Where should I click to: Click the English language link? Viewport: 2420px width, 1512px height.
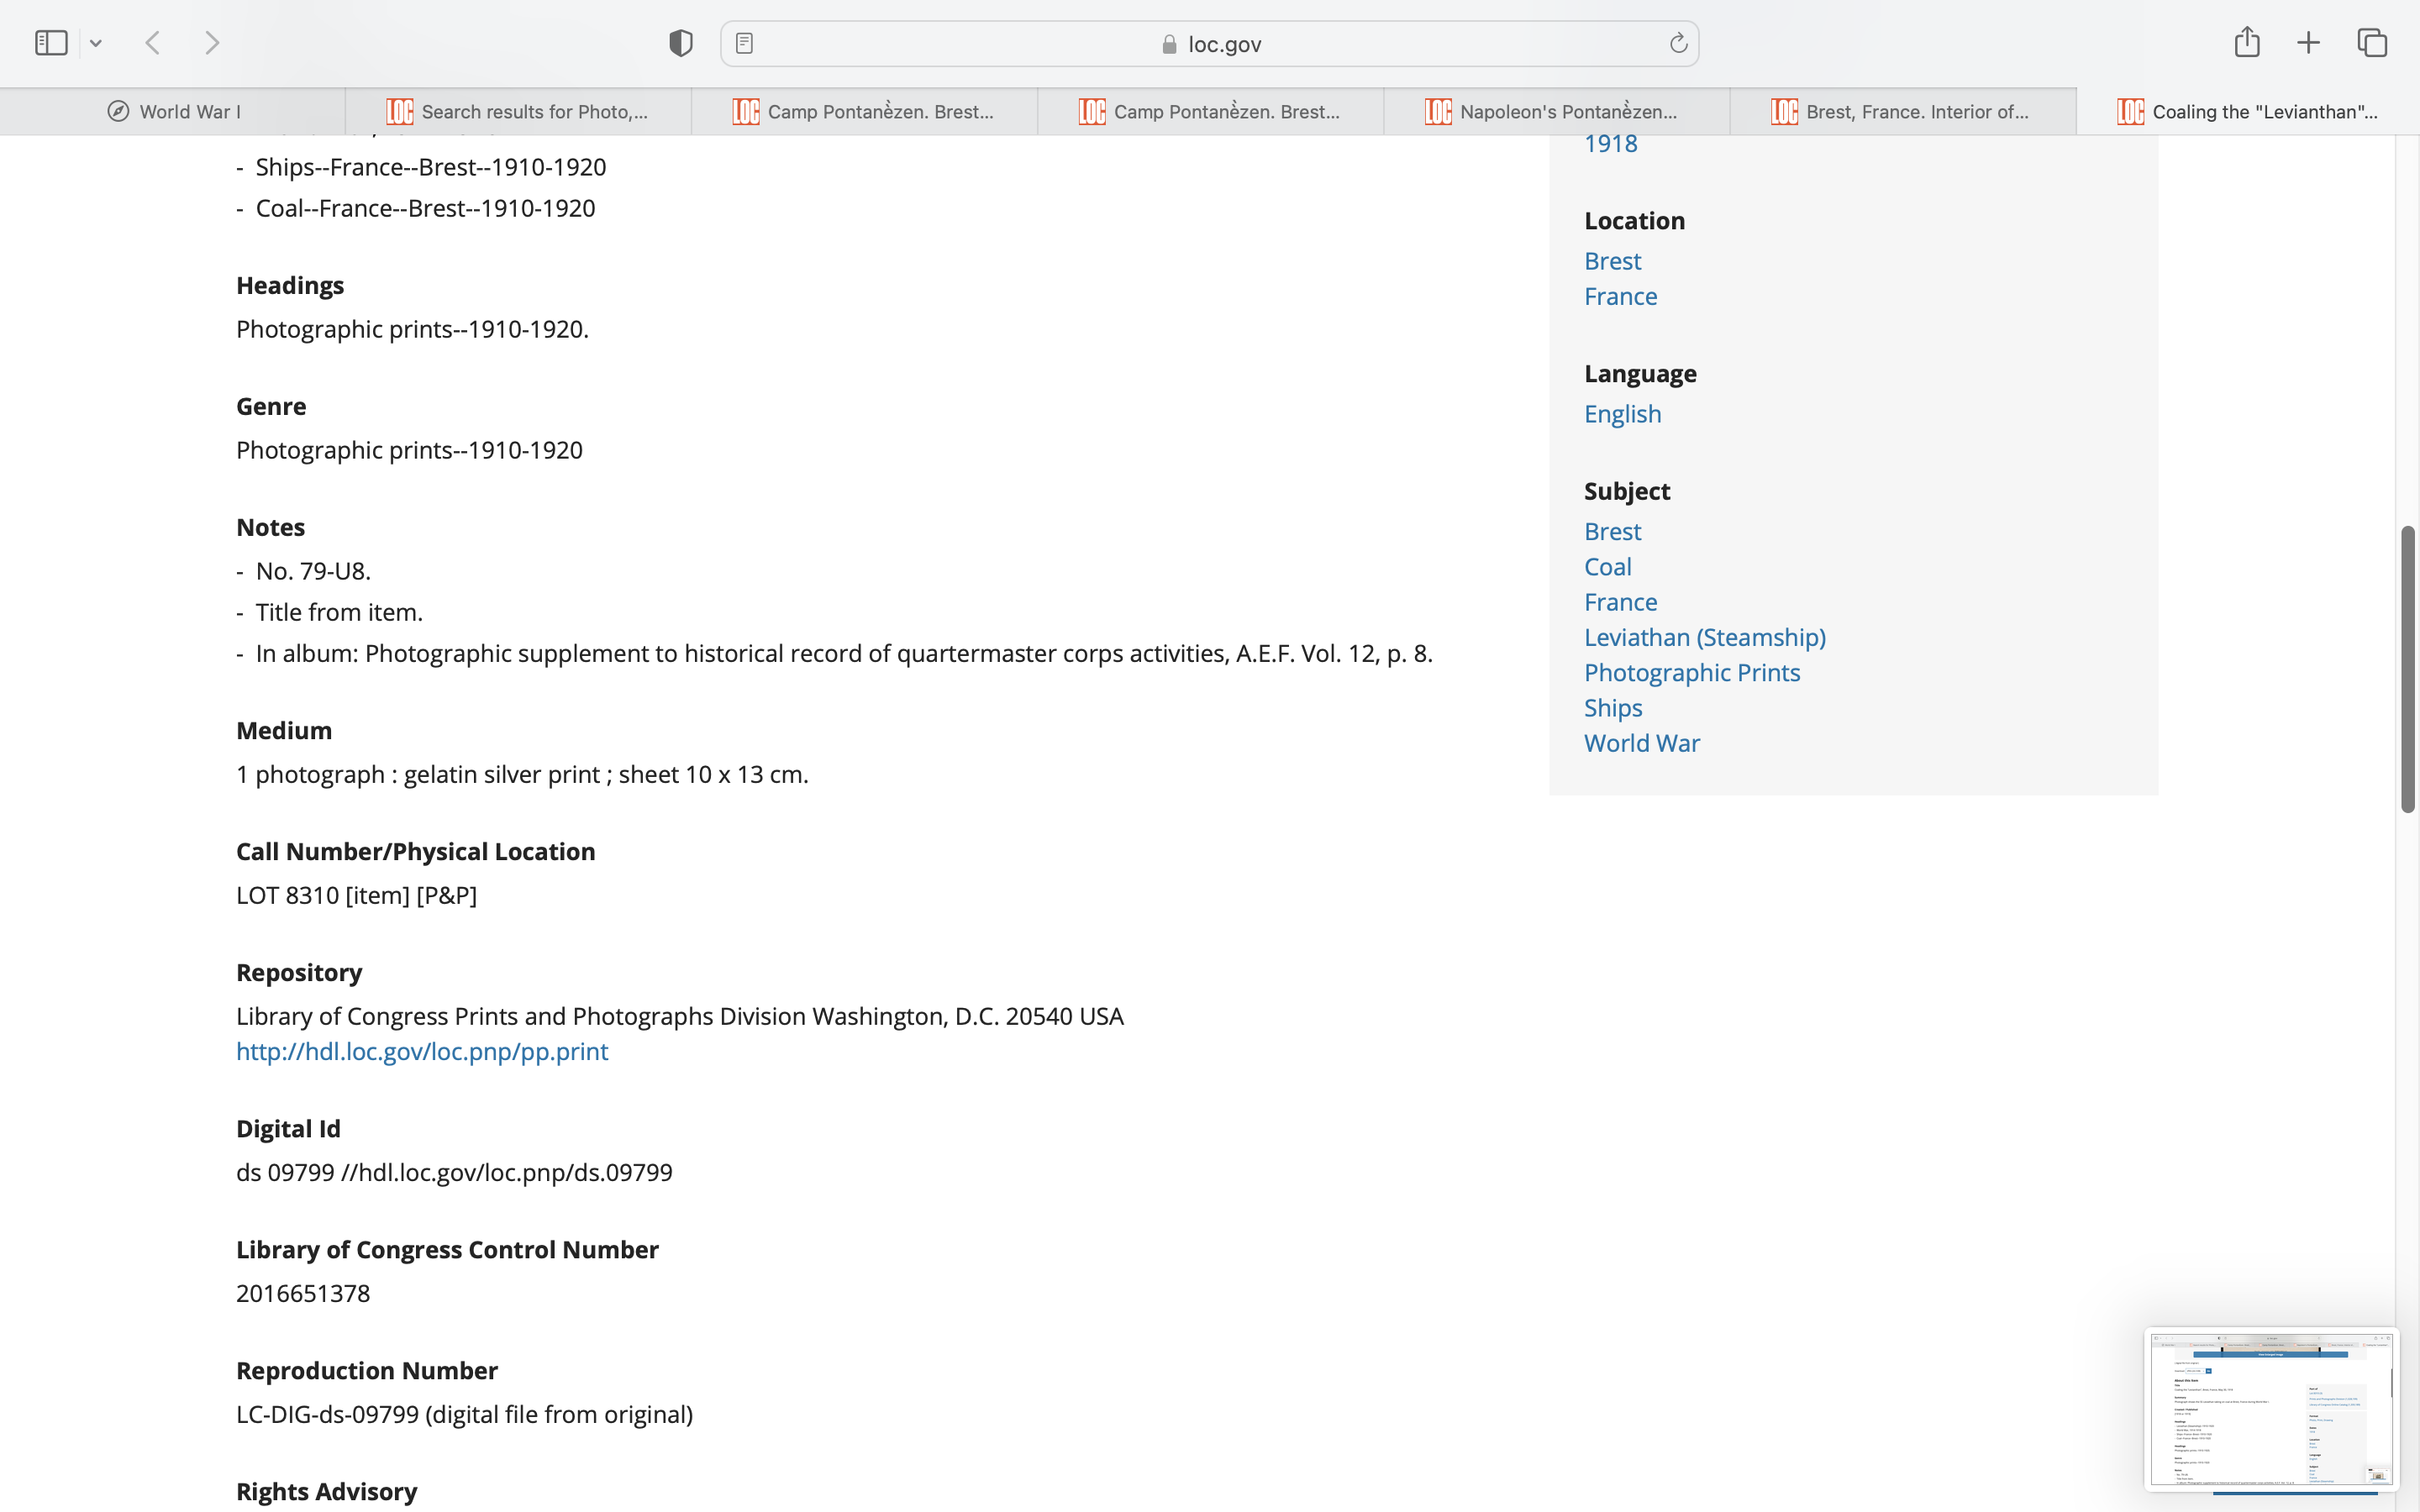1622,414
